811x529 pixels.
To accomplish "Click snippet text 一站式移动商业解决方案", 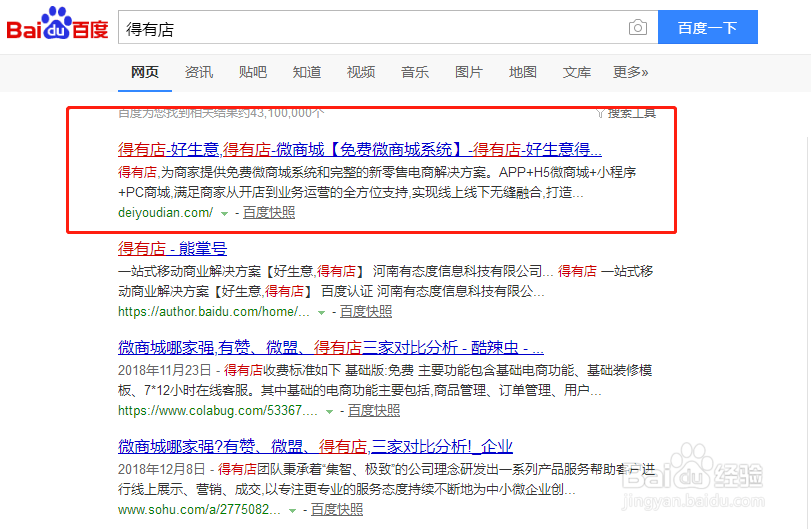I will pos(385,281).
